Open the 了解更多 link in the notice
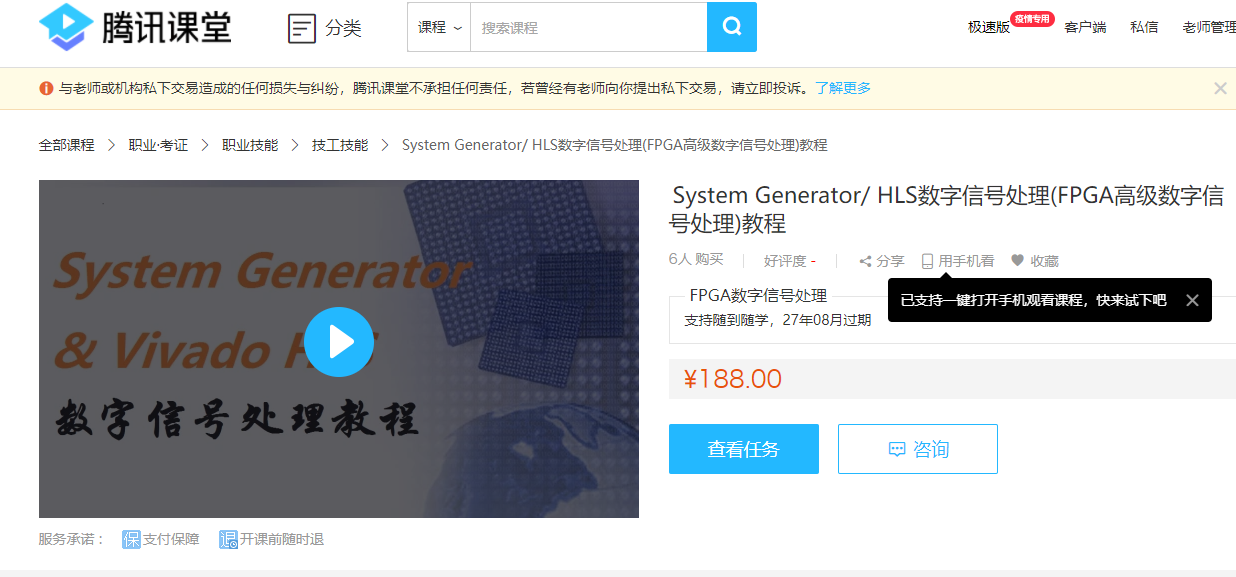This screenshot has width=1236, height=577. pyautogui.click(x=843, y=88)
